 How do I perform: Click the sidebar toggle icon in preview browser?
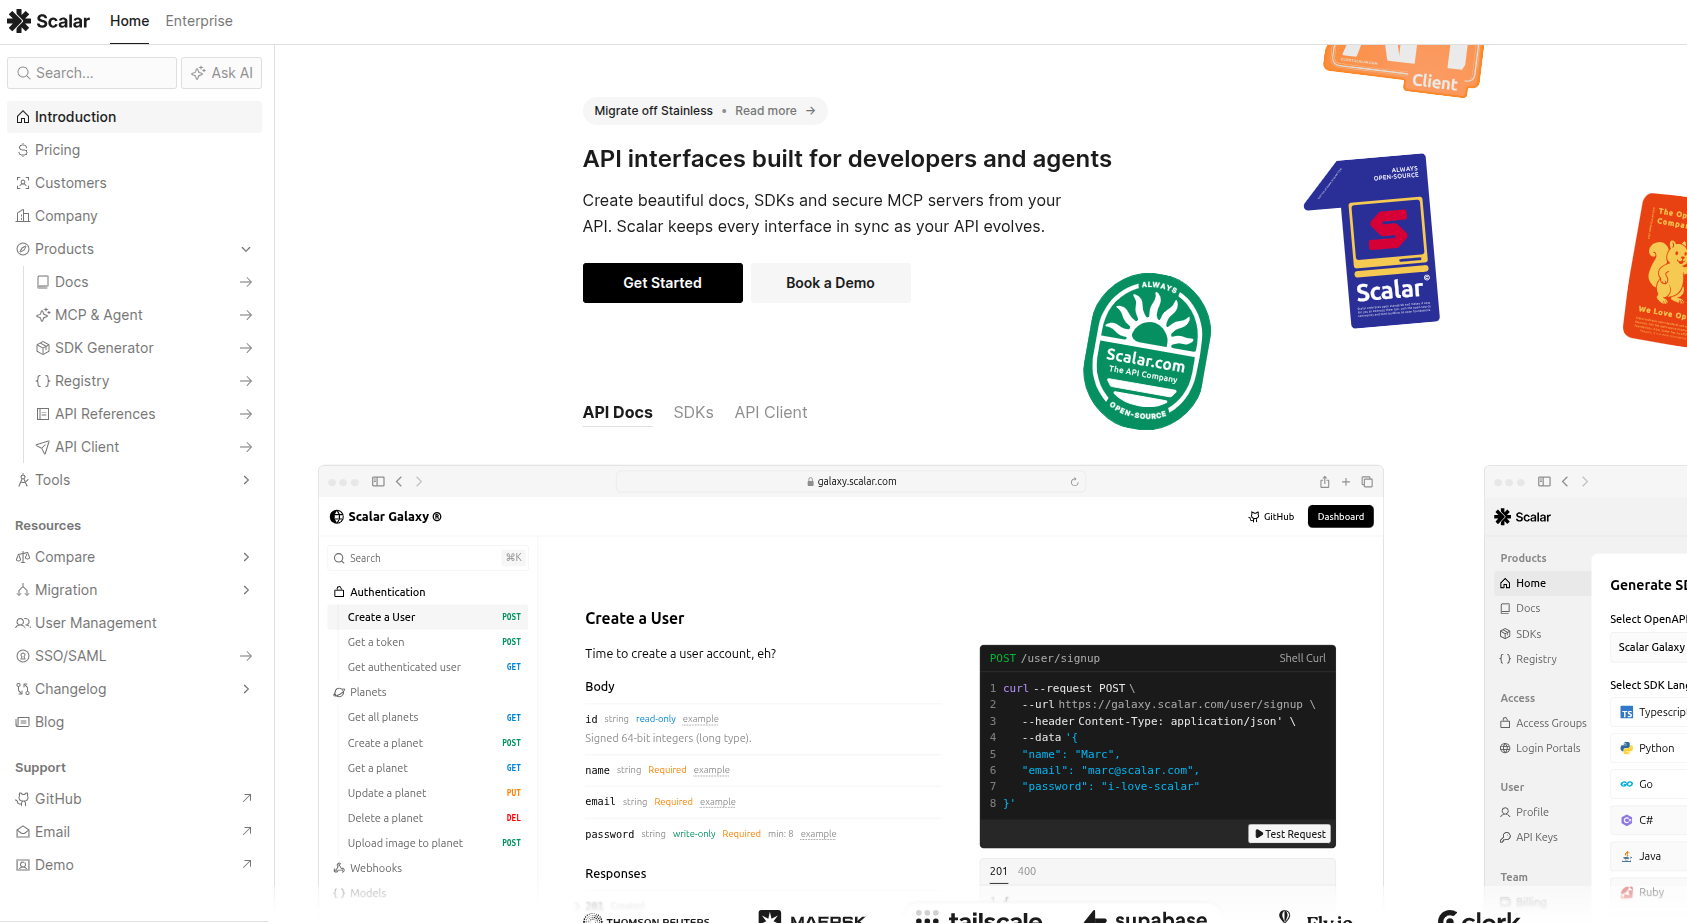click(x=378, y=481)
